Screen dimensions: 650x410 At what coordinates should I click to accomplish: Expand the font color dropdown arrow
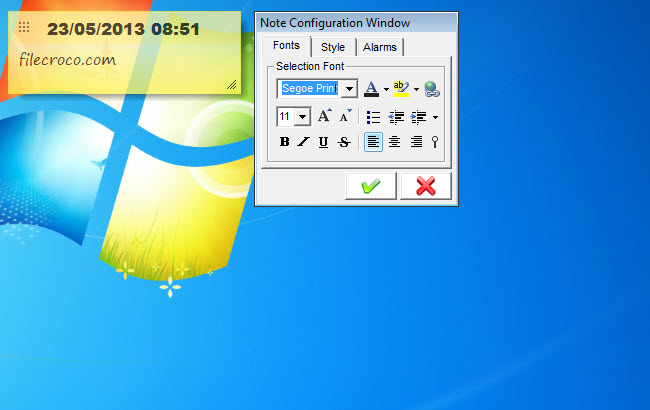coord(386,89)
